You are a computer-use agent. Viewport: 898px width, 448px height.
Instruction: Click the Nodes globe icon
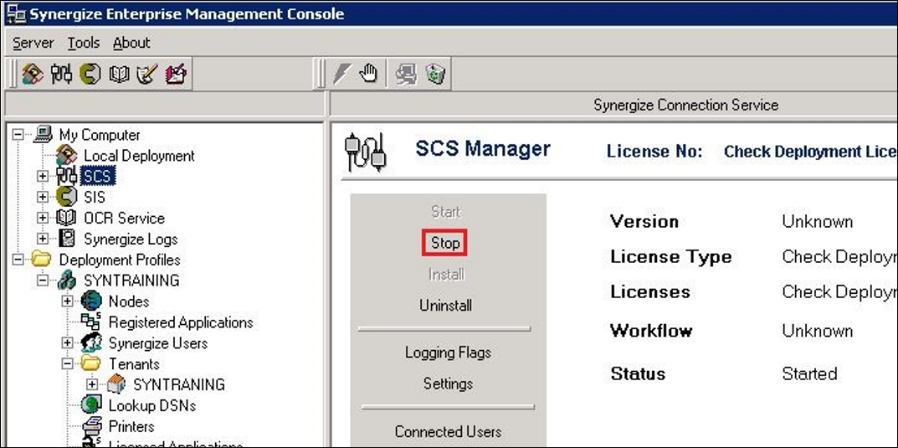click(x=92, y=301)
